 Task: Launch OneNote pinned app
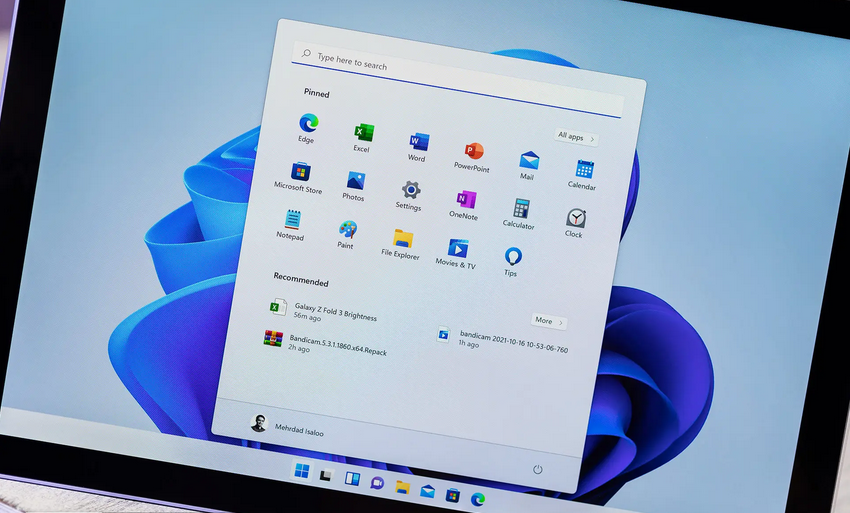click(465, 204)
